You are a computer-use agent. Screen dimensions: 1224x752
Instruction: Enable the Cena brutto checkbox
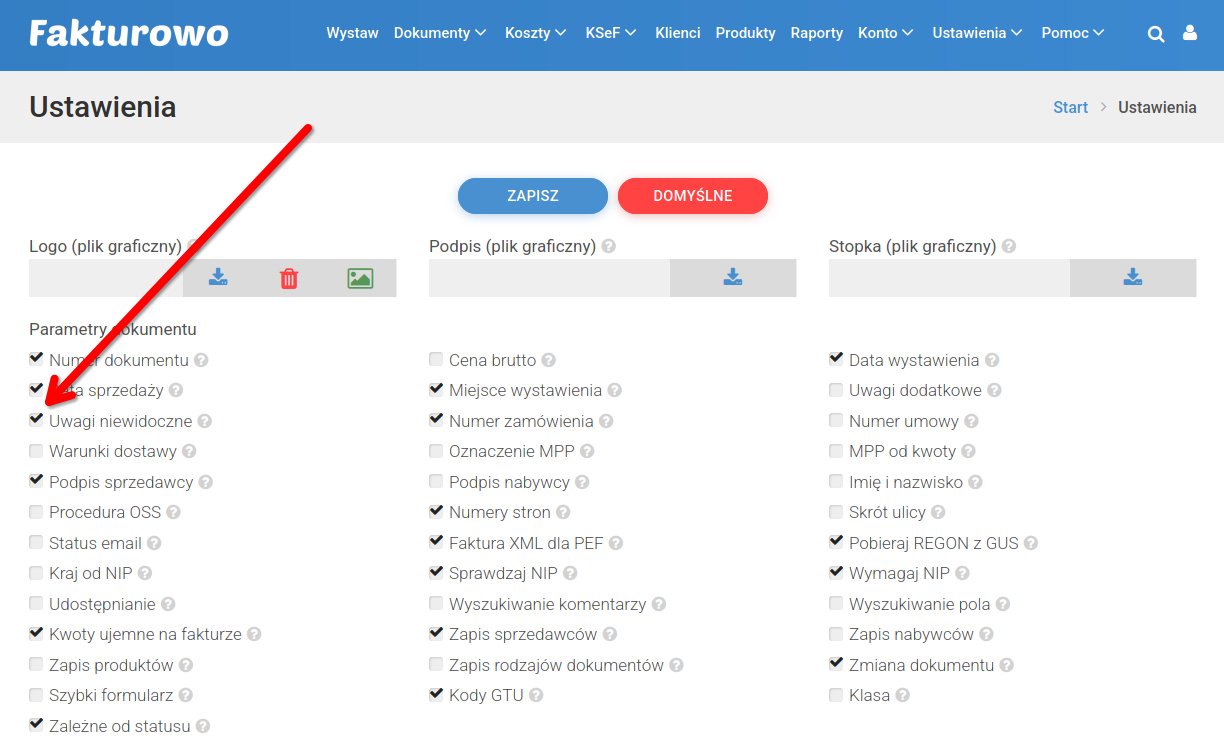click(x=436, y=360)
